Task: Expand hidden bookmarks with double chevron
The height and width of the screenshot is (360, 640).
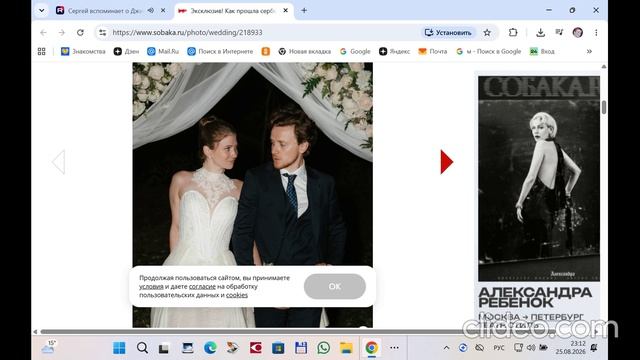Action: point(589,51)
